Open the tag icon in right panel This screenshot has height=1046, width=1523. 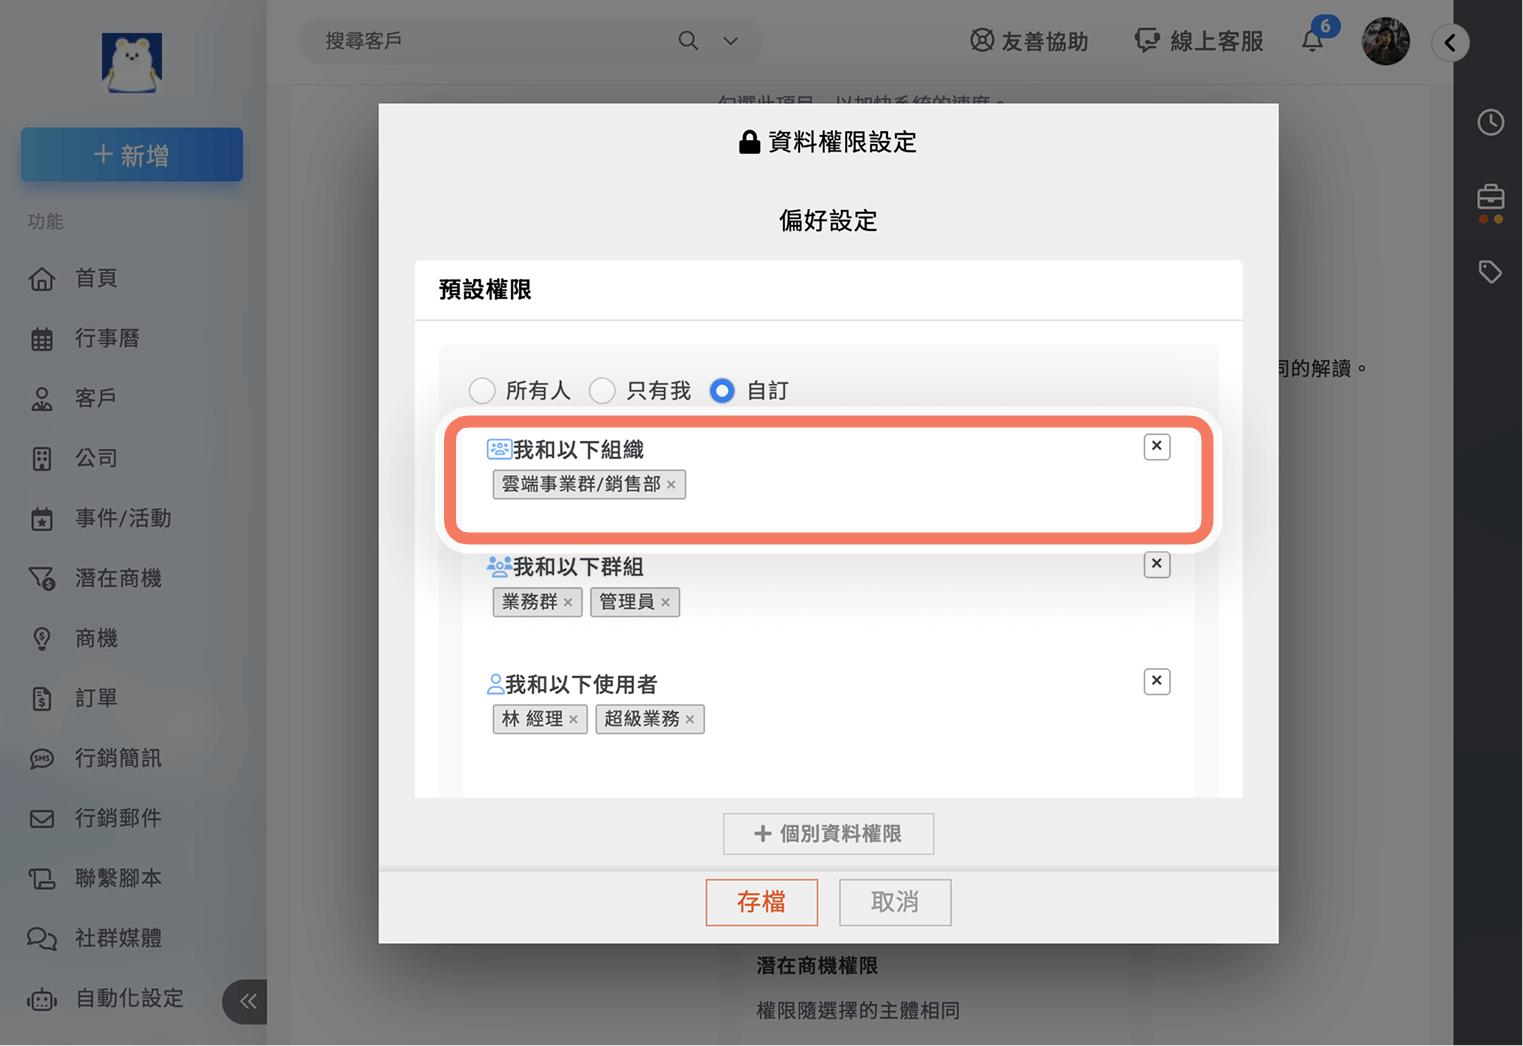(x=1490, y=271)
